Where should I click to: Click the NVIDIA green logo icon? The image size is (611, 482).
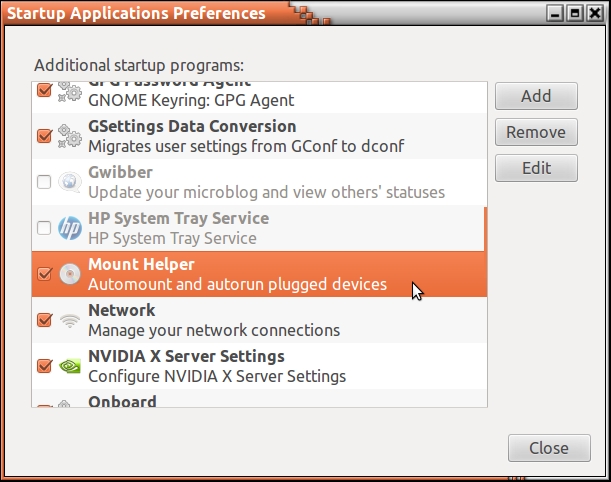click(x=69, y=366)
